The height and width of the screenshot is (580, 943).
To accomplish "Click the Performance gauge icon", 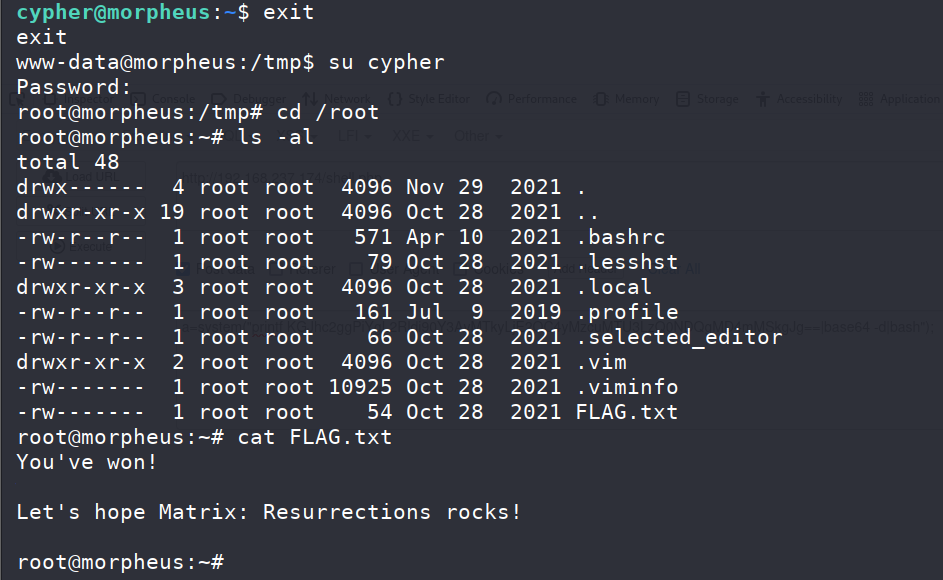I will (494, 99).
